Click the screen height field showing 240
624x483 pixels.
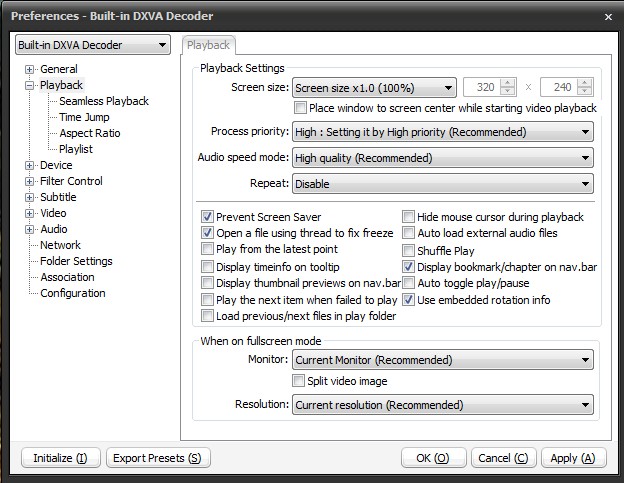coord(559,87)
